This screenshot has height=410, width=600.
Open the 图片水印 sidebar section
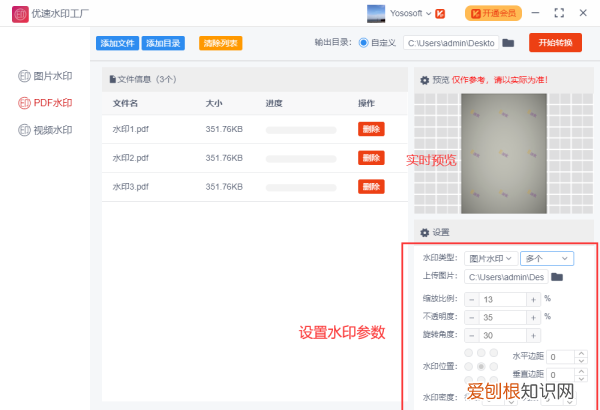[45, 76]
